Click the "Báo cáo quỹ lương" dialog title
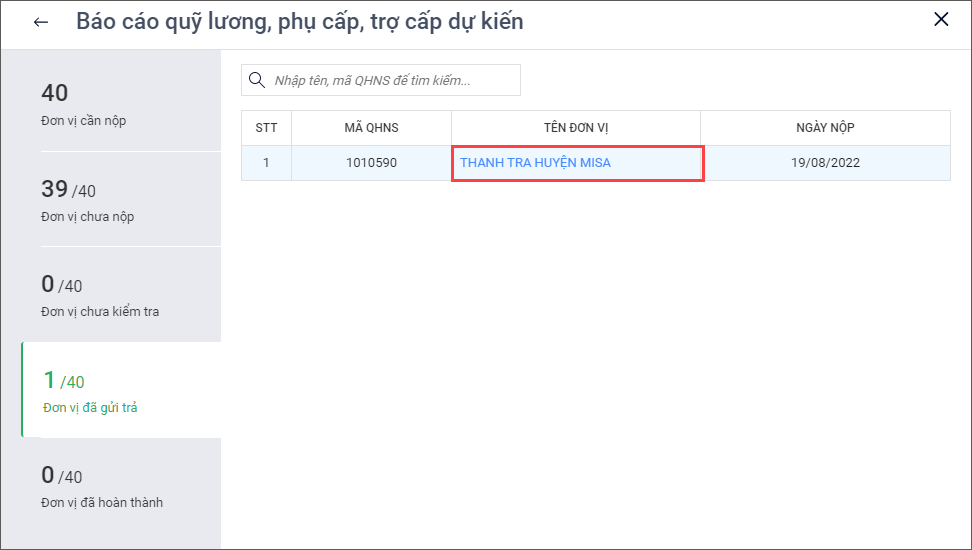The width and height of the screenshot is (972, 550). click(x=299, y=21)
